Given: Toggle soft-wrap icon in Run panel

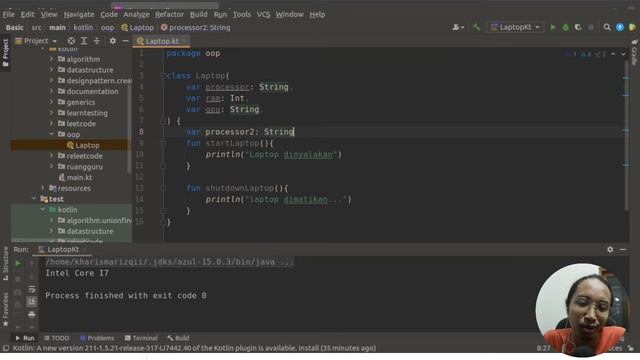Looking at the screenshot, I should pyautogui.click(x=32, y=289).
